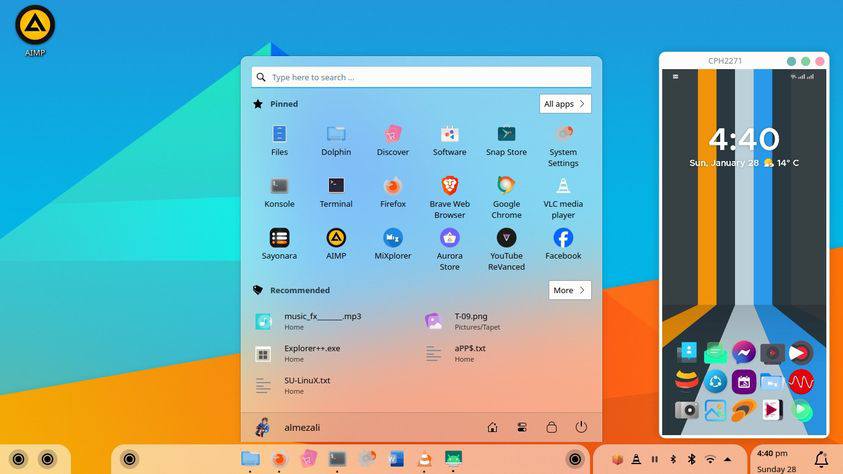843x474 pixels.
Task: Open the Discover app in pinned grid
Action: tap(392, 140)
